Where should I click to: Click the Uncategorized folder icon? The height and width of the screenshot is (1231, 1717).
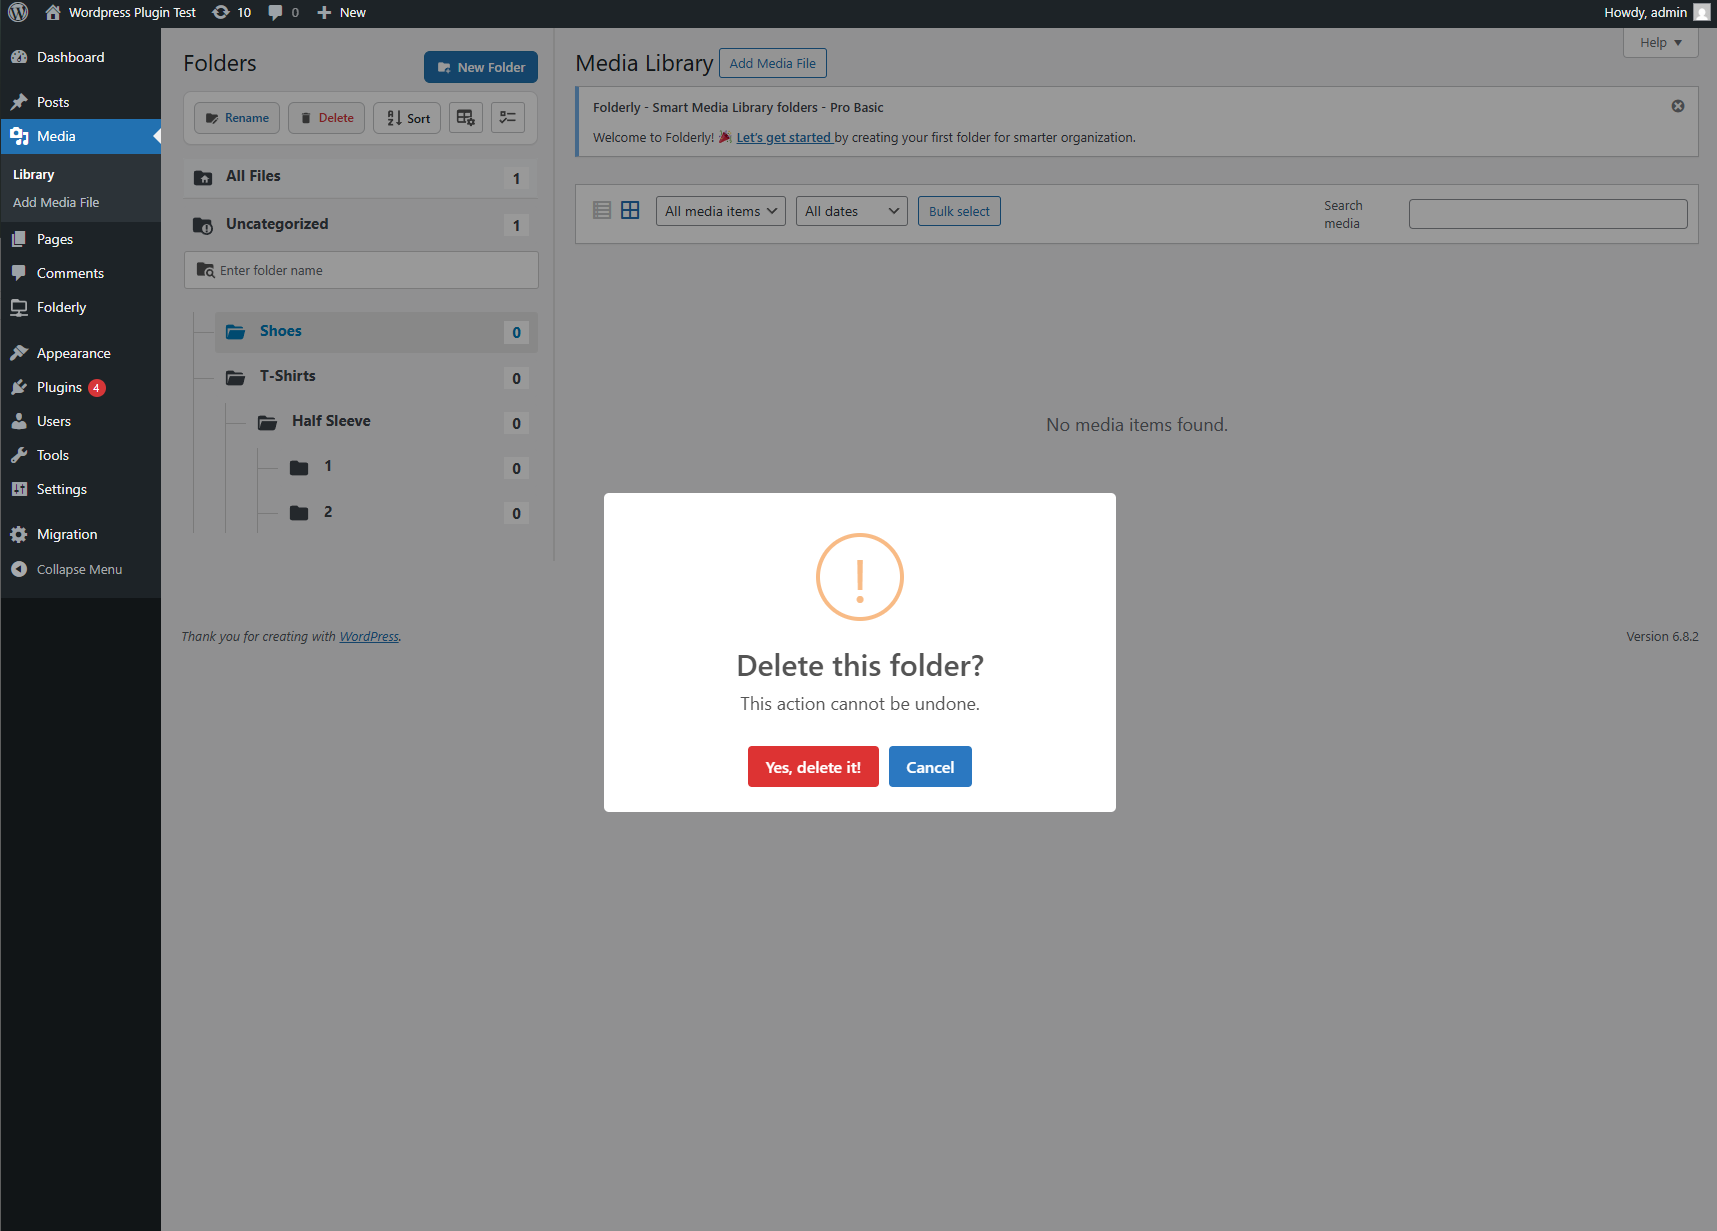(x=203, y=226)
